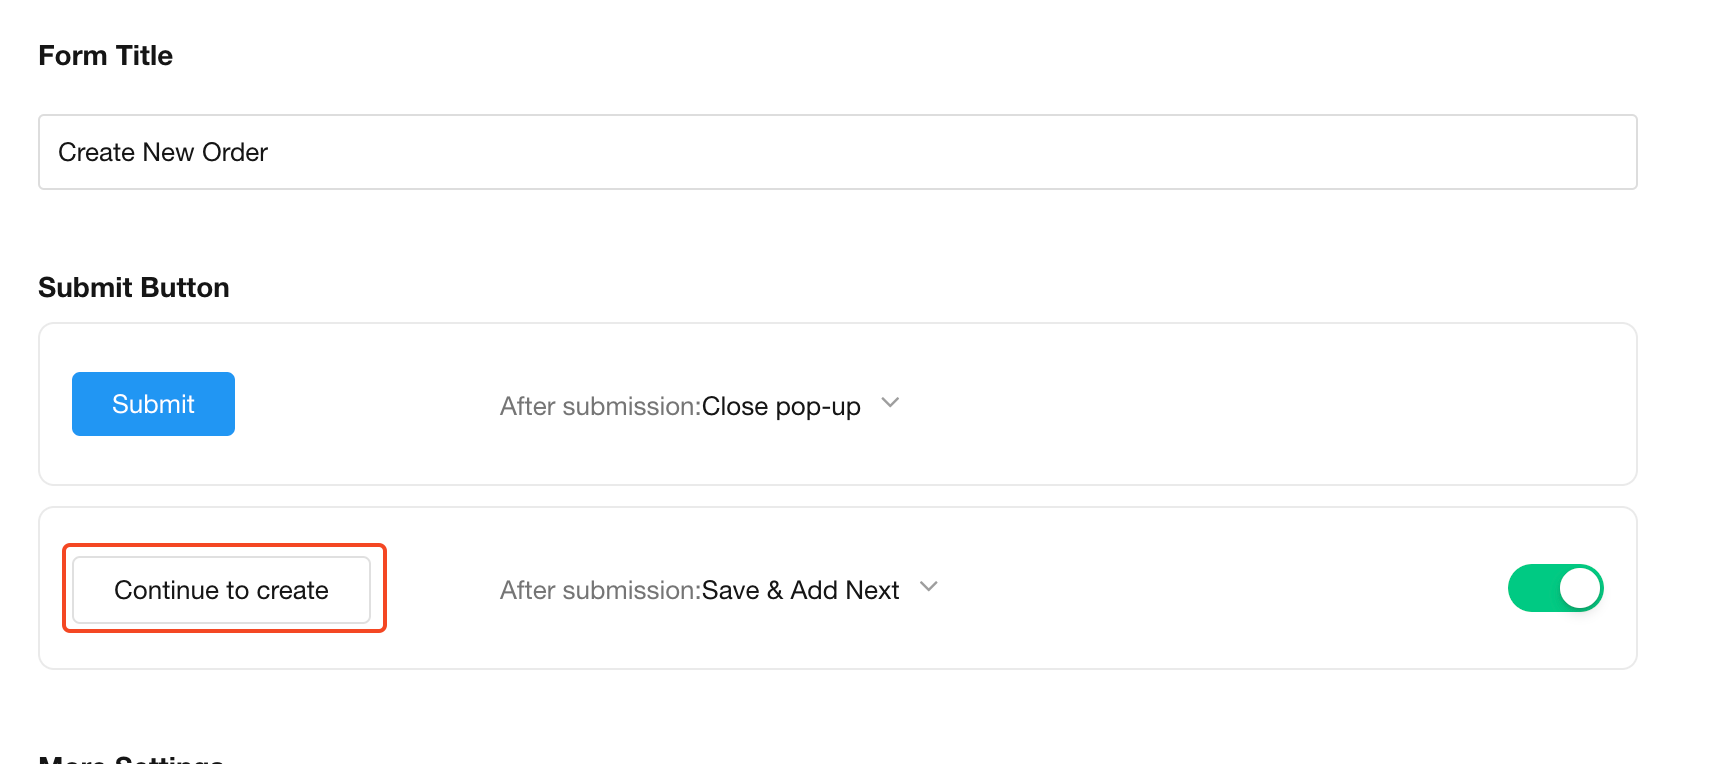Click "After submission:" label in Continue row
This screenshot has width=1722, height=764.
point(600,590)
